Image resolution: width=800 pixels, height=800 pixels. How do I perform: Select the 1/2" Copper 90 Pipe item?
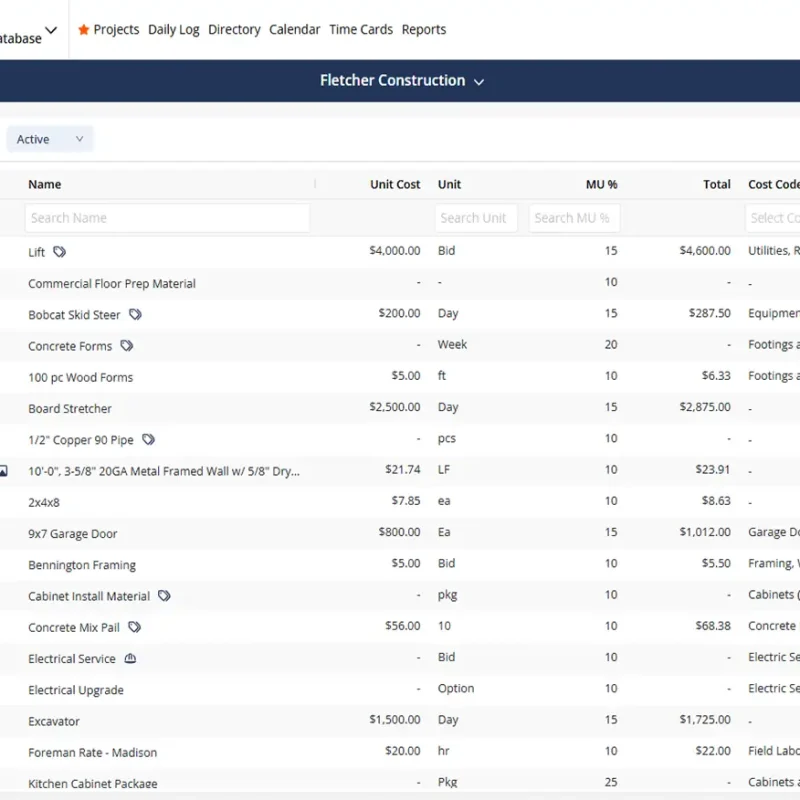tap(81, 440)
